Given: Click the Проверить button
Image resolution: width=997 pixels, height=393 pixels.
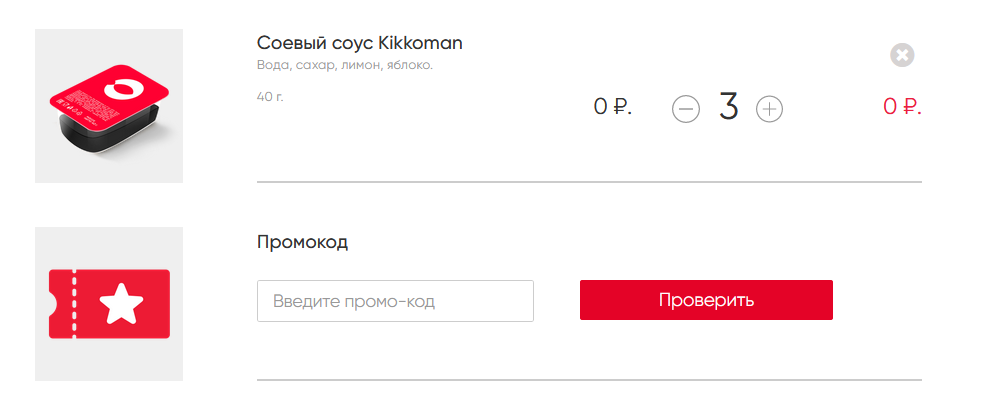Looking at the screenshot, I should tap(706, 300).
